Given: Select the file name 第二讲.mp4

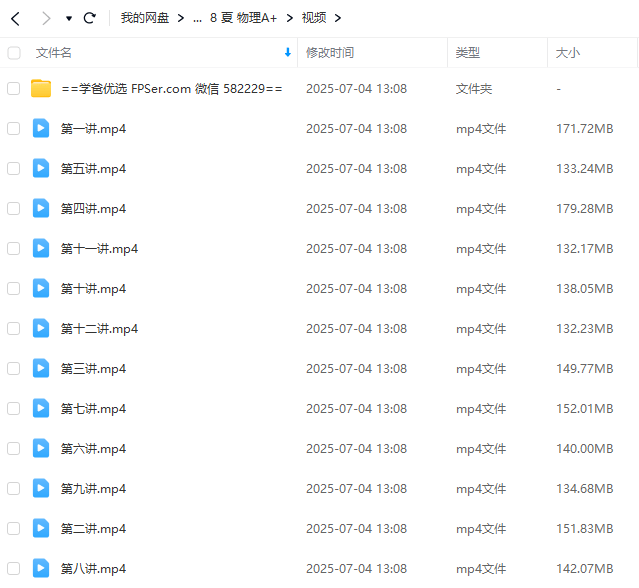Looking at the screenshot, I should (x=93, y=529).
